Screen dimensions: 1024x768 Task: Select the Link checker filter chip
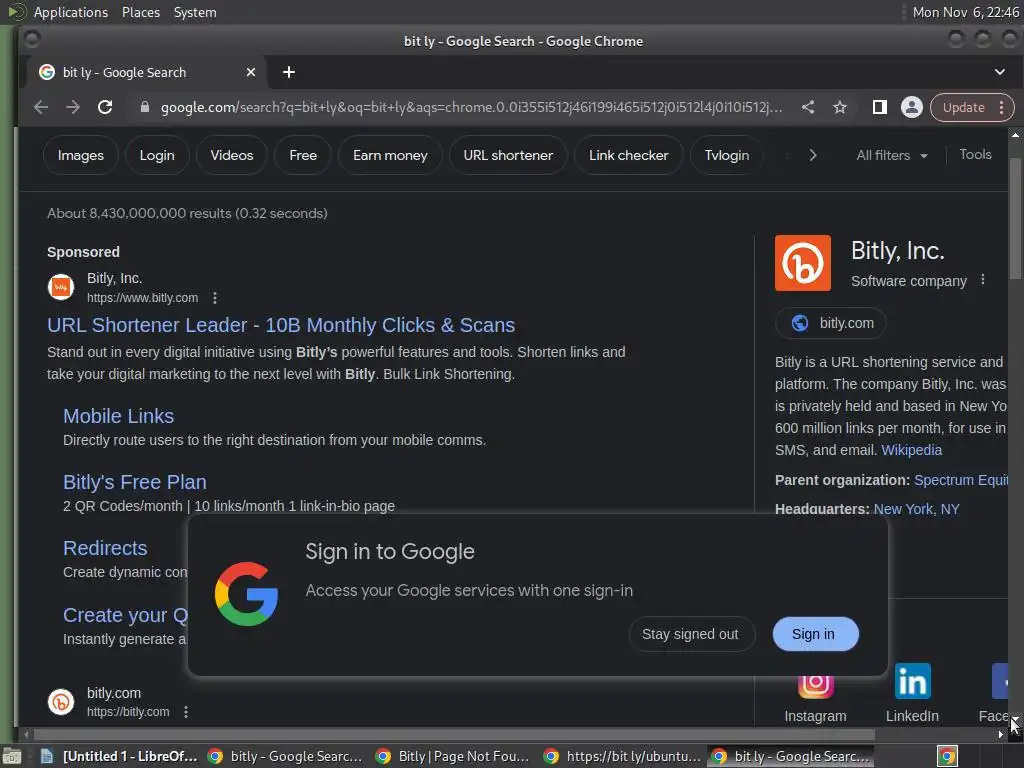pyautogui.click(x=628, y=155)
